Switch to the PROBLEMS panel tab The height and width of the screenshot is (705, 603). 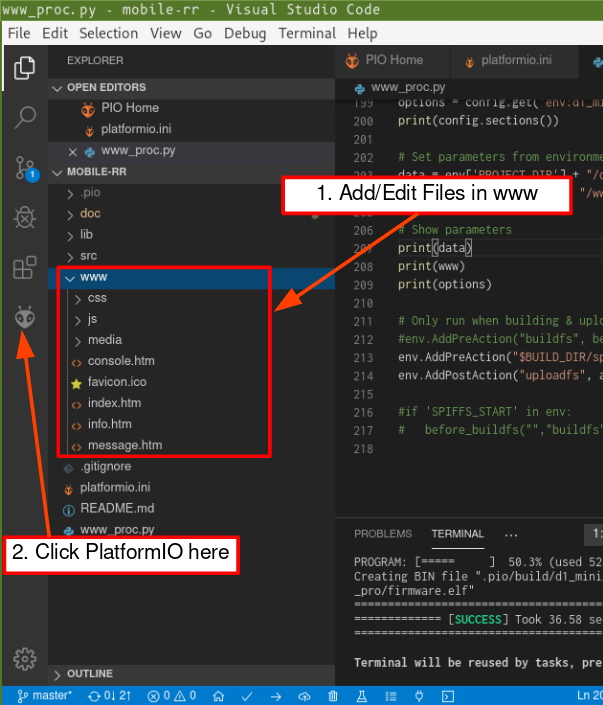(x=383, y=534)
